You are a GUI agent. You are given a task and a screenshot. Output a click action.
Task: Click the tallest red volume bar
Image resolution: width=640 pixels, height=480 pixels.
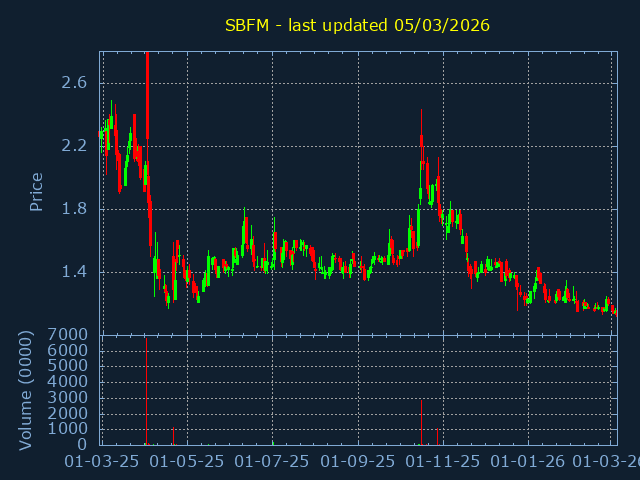coord(146,392)
